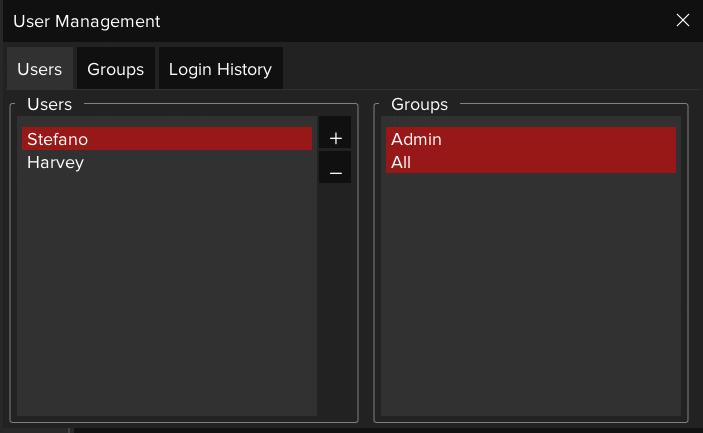Toggle Admin group membership

(x=417, y=139)
